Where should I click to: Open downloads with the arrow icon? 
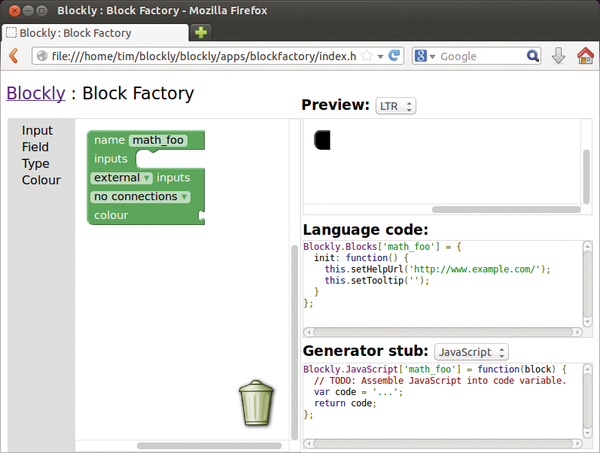[x=559, y=56]
